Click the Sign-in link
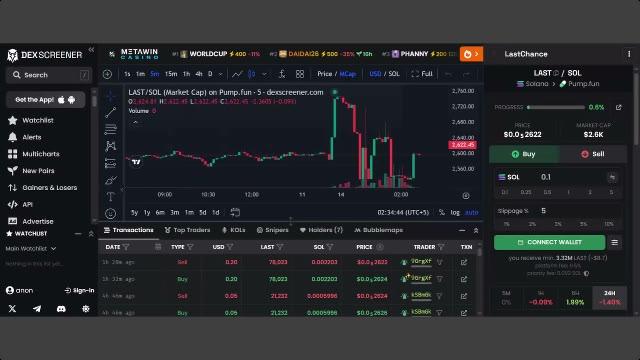This screenshot has height=360, width=640. (79, 291)
